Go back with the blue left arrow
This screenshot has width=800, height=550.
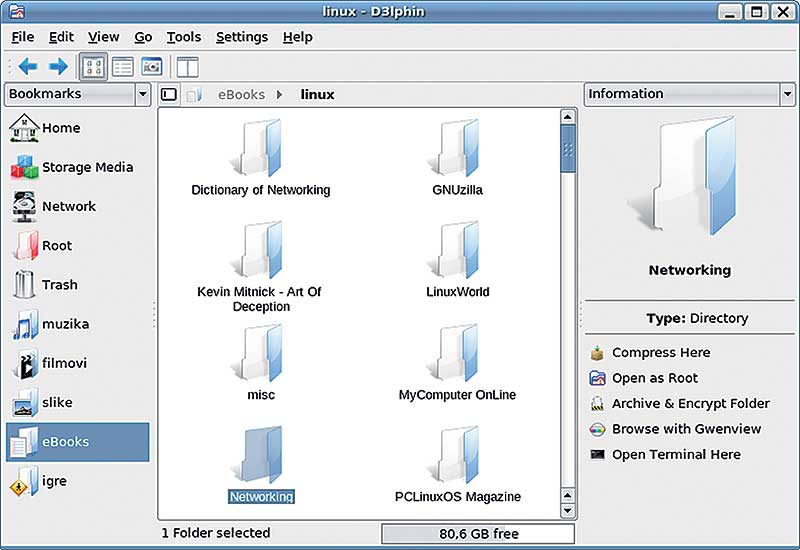(28, 66)
